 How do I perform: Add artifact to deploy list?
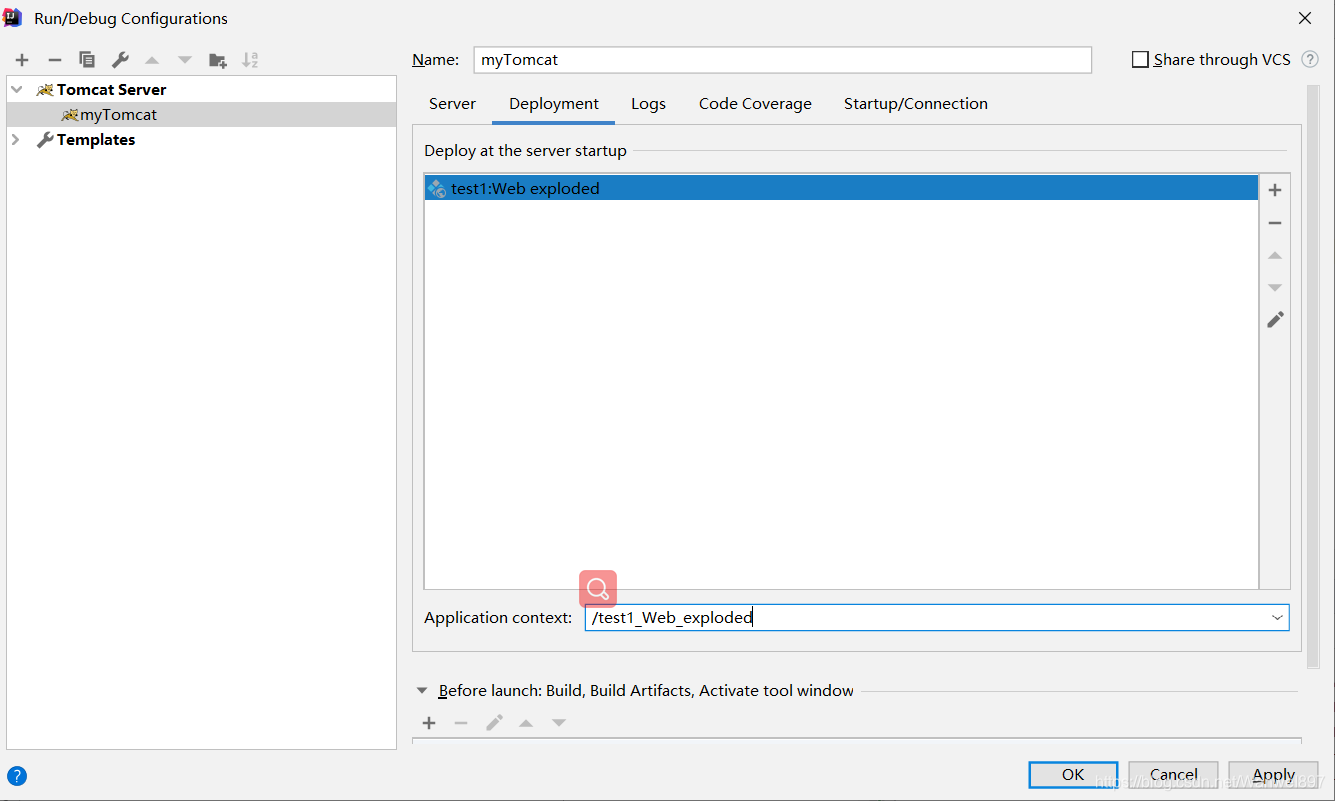point(1275,190)
